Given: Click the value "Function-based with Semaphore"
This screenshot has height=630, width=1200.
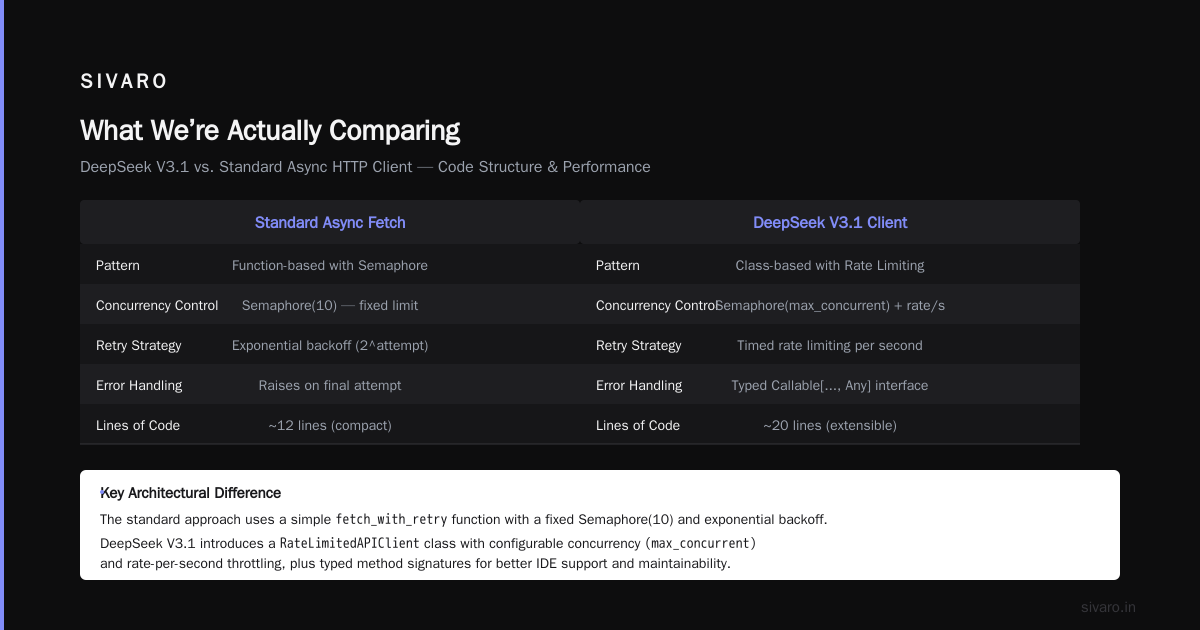Looking at the screenshot, I should (x=330, y=265).
